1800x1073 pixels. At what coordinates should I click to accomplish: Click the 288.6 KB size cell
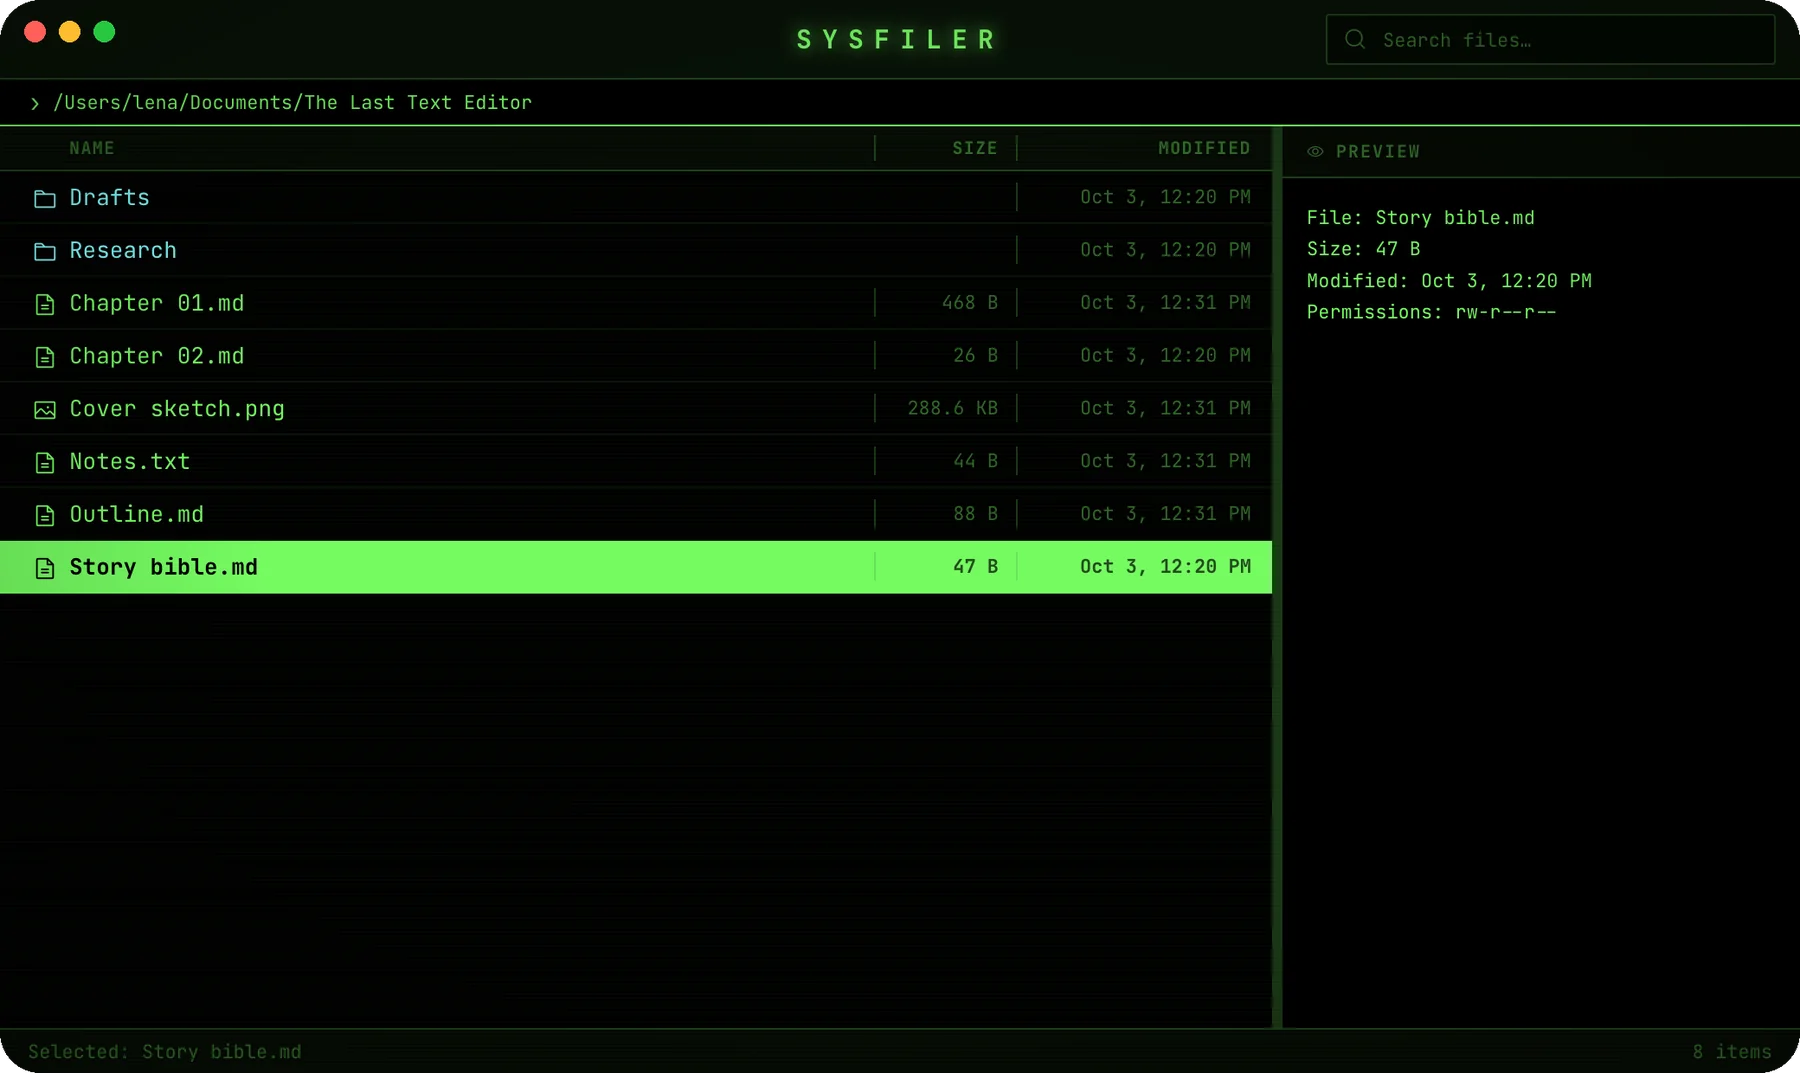pos(952,408)
